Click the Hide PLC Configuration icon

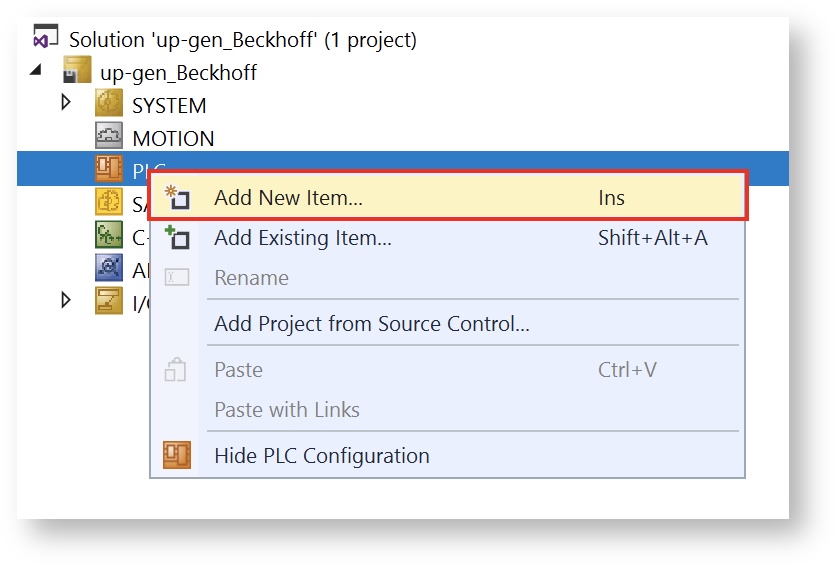tap(177, 455)
